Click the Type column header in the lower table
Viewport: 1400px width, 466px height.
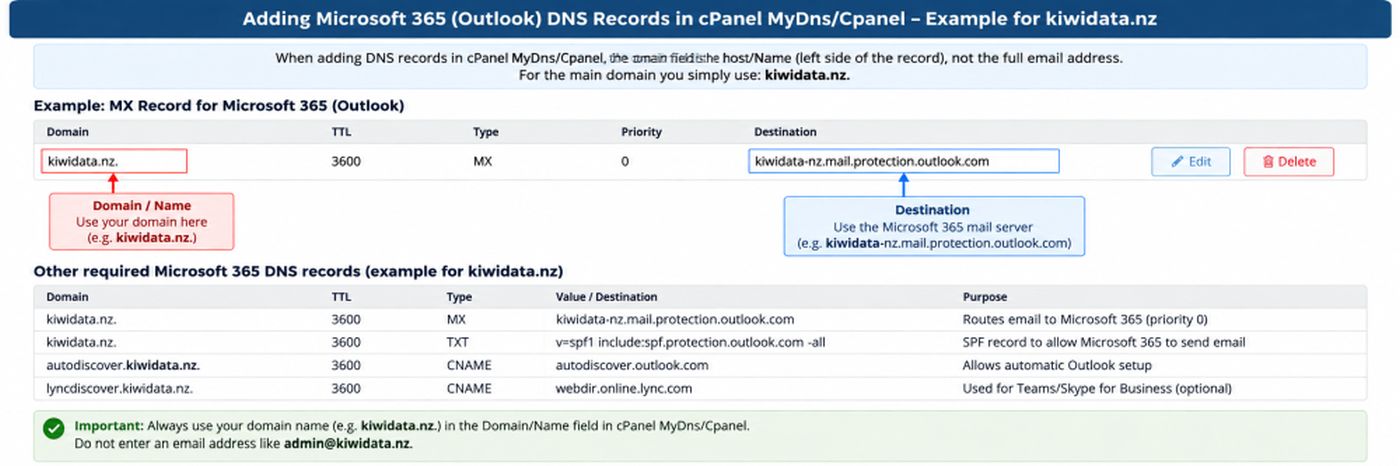click(459, 297)
